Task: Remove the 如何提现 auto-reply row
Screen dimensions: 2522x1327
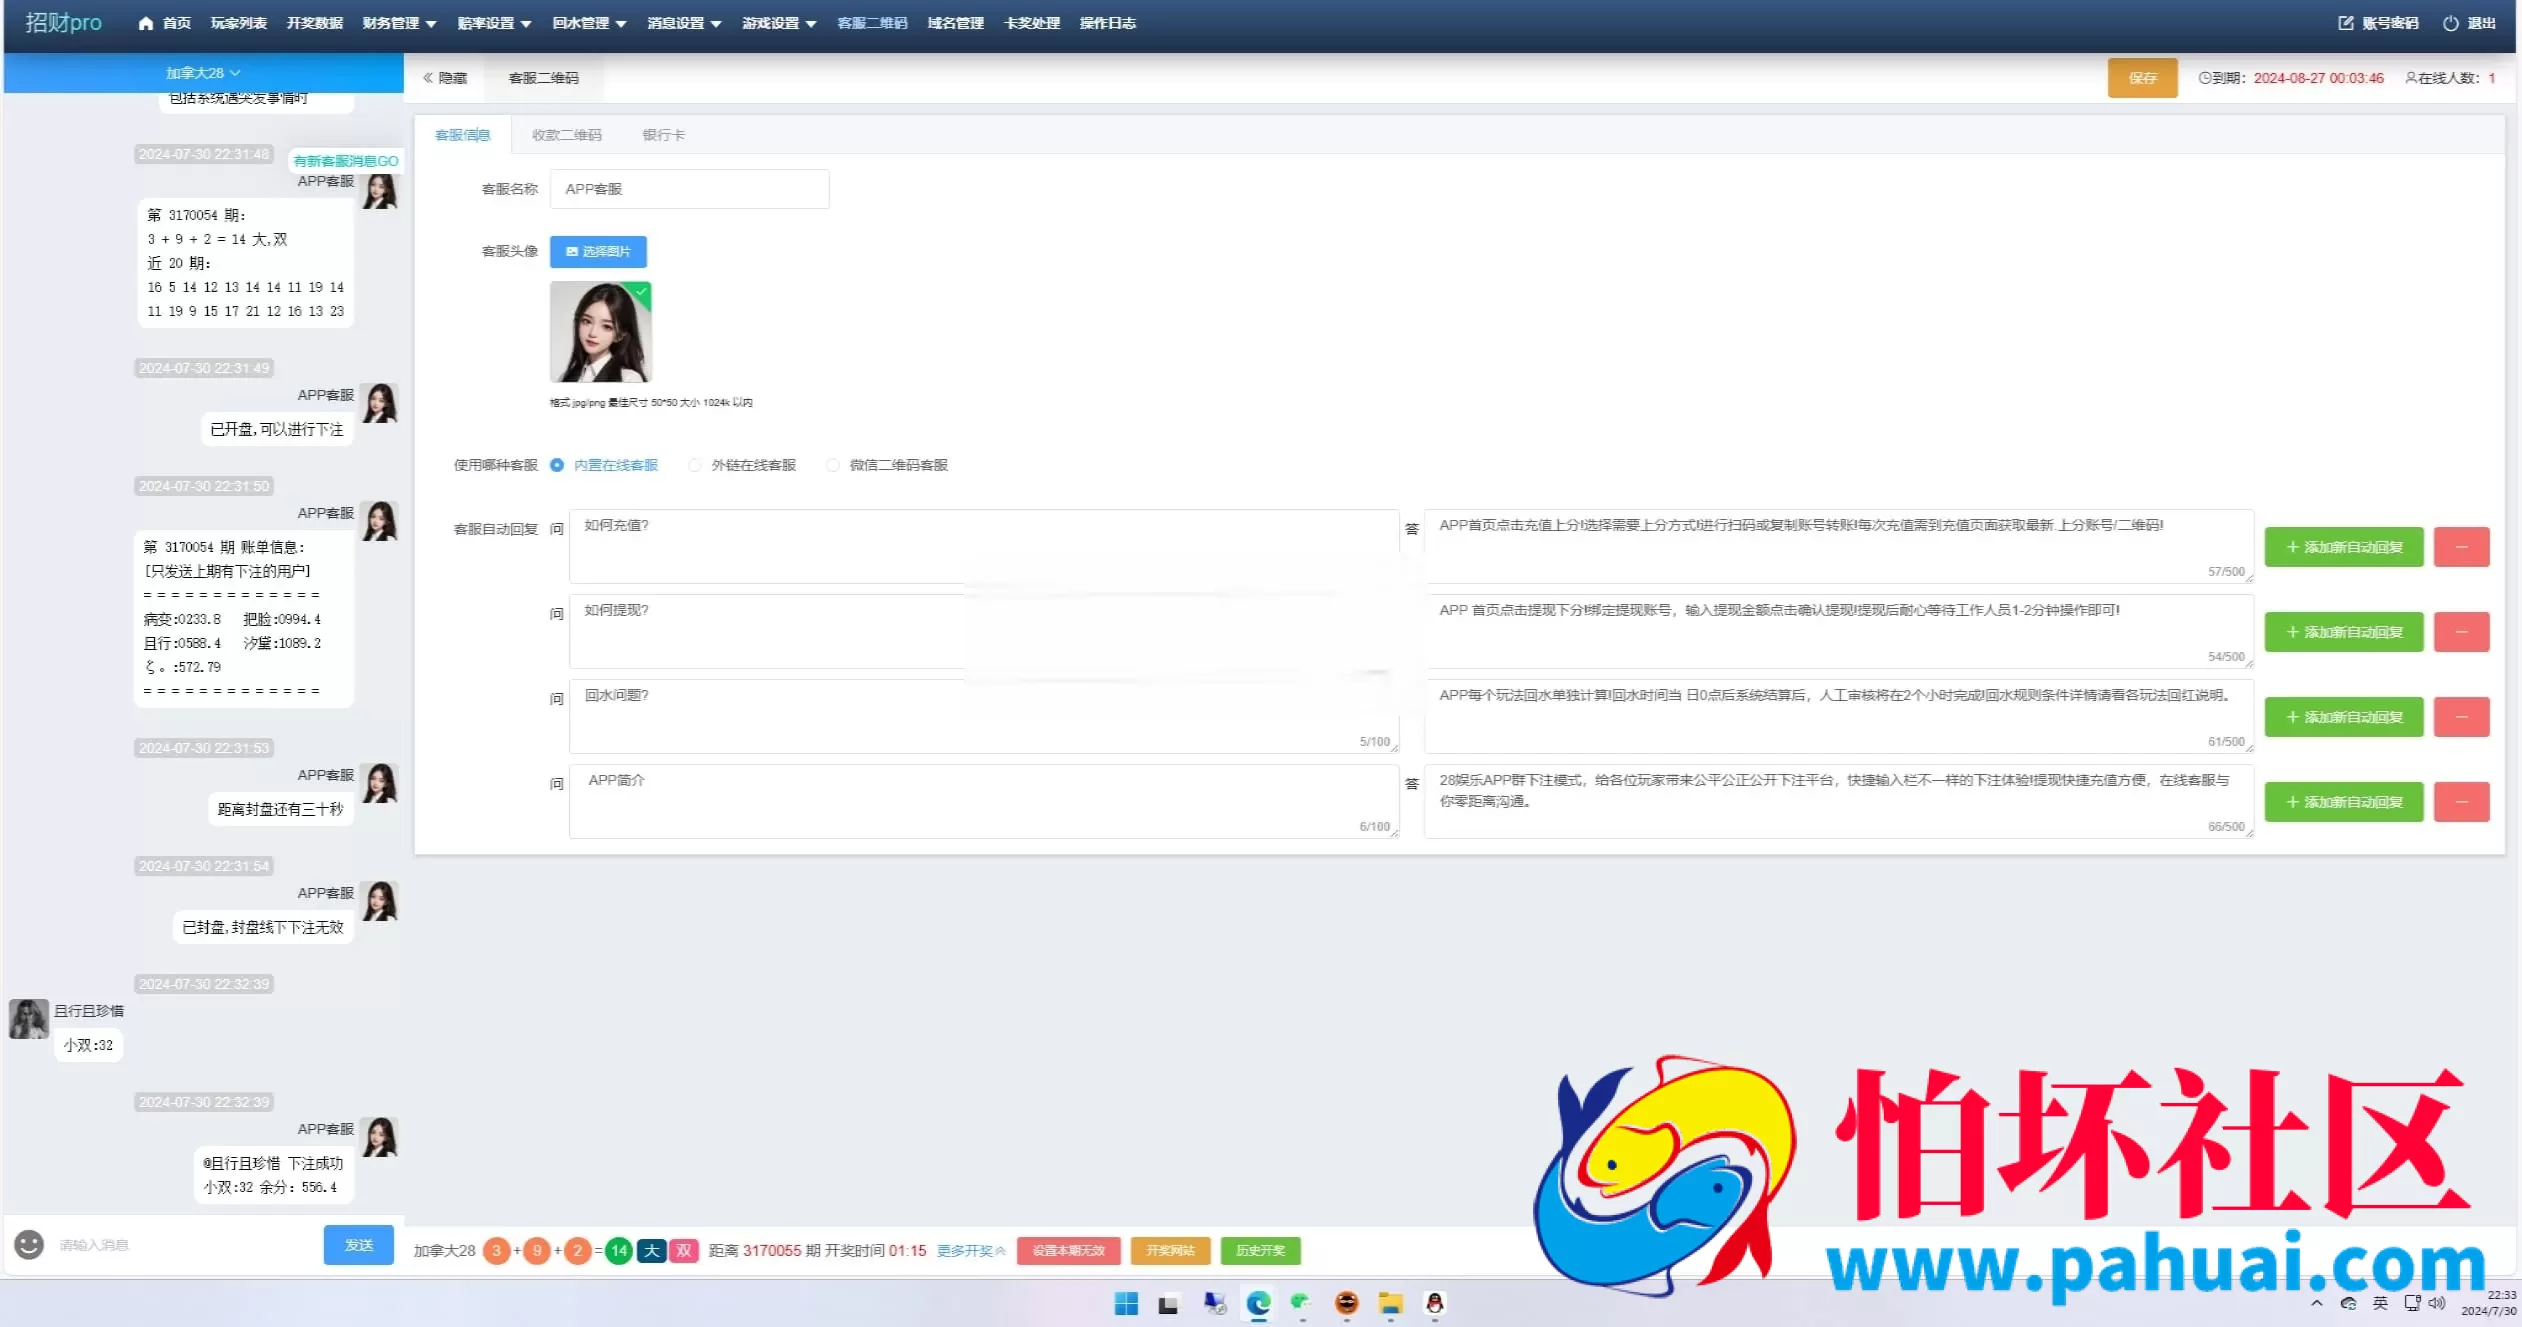Action: pos(2461,632)
